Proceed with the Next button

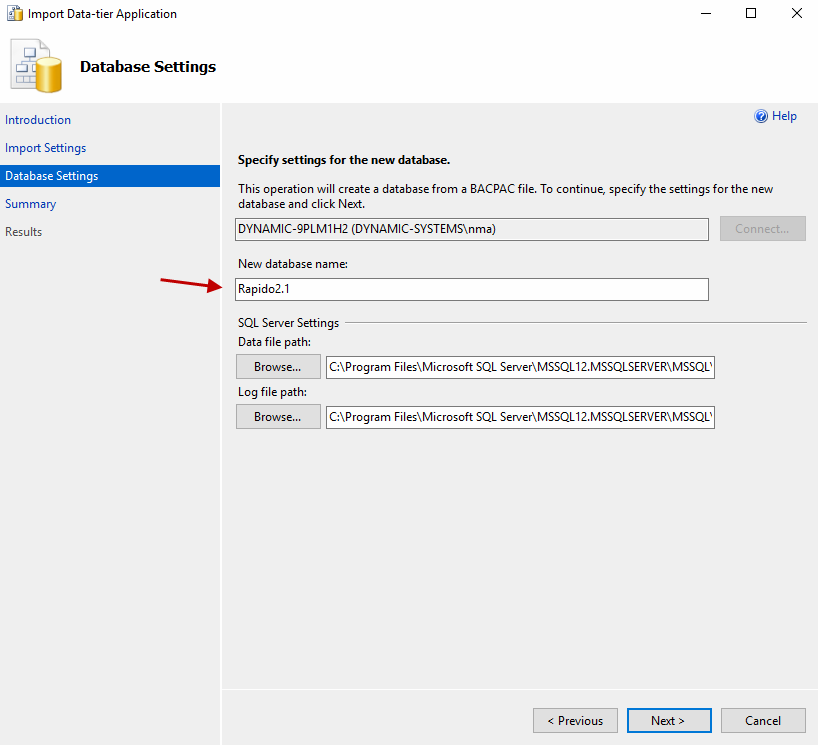tap(668, 721)
